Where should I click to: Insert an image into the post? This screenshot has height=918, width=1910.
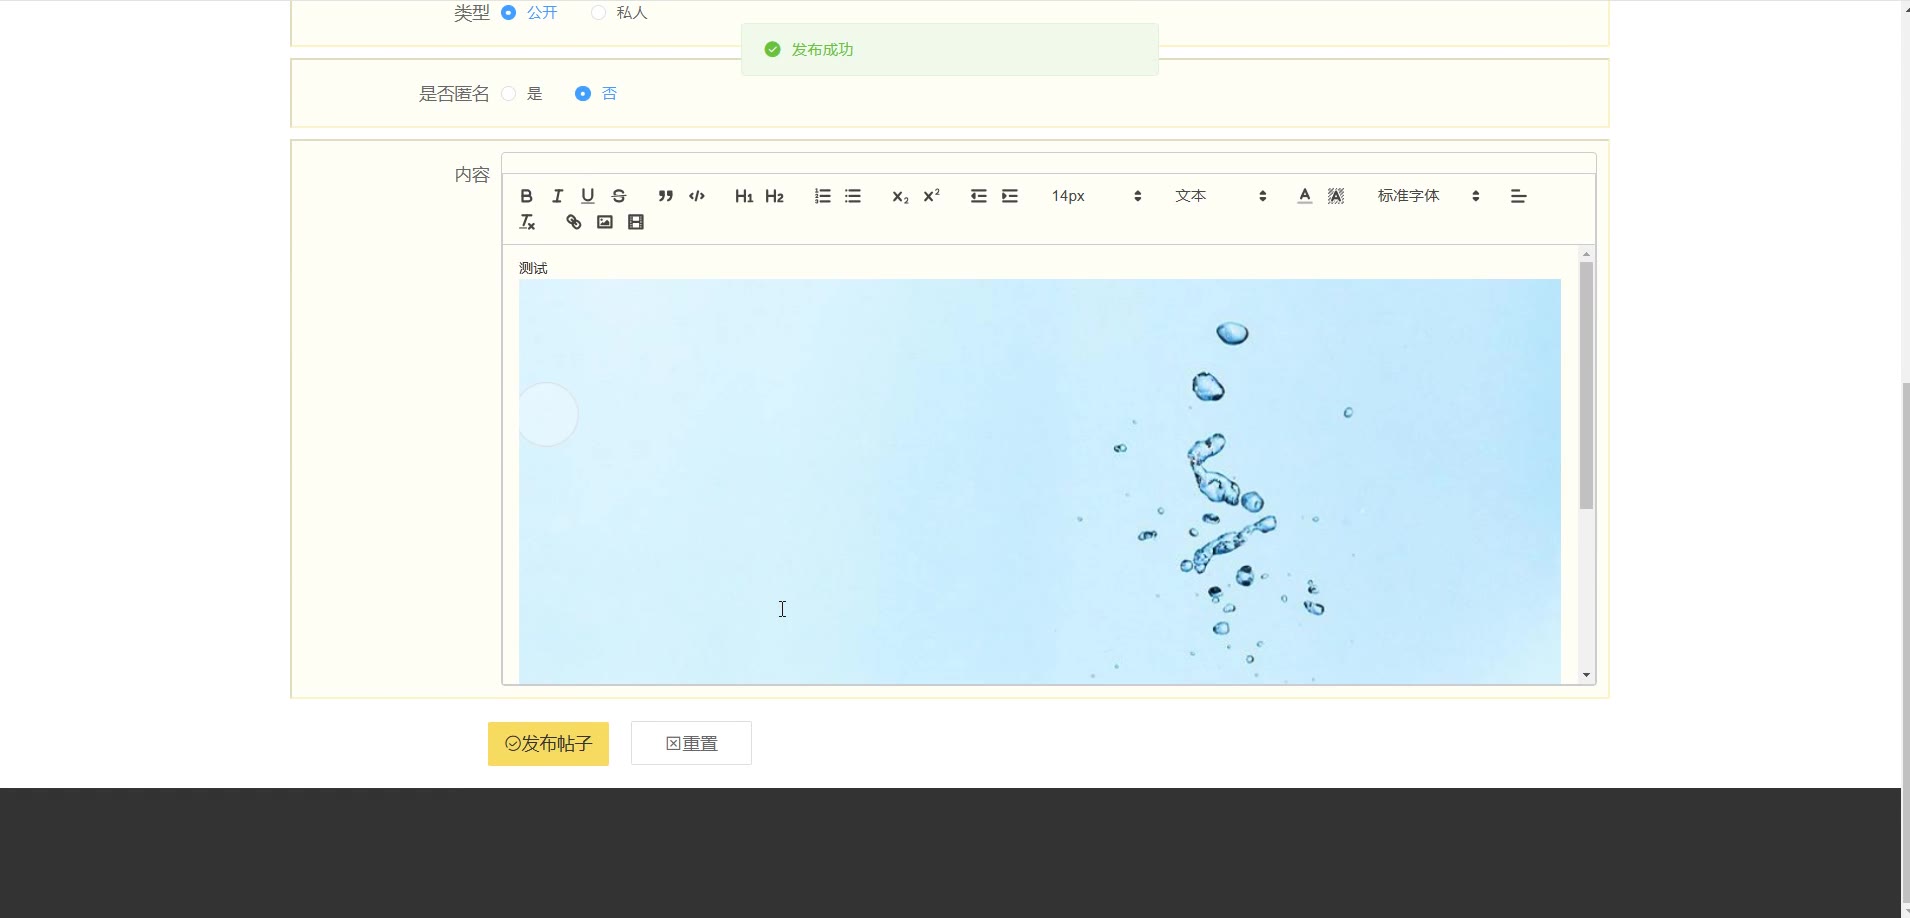point(605,222)
